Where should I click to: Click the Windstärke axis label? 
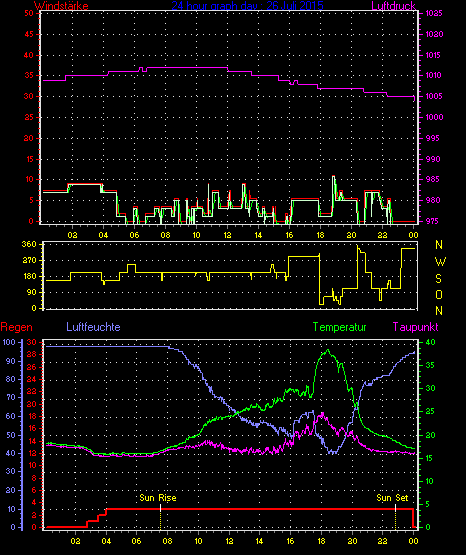tap(61, 6)
